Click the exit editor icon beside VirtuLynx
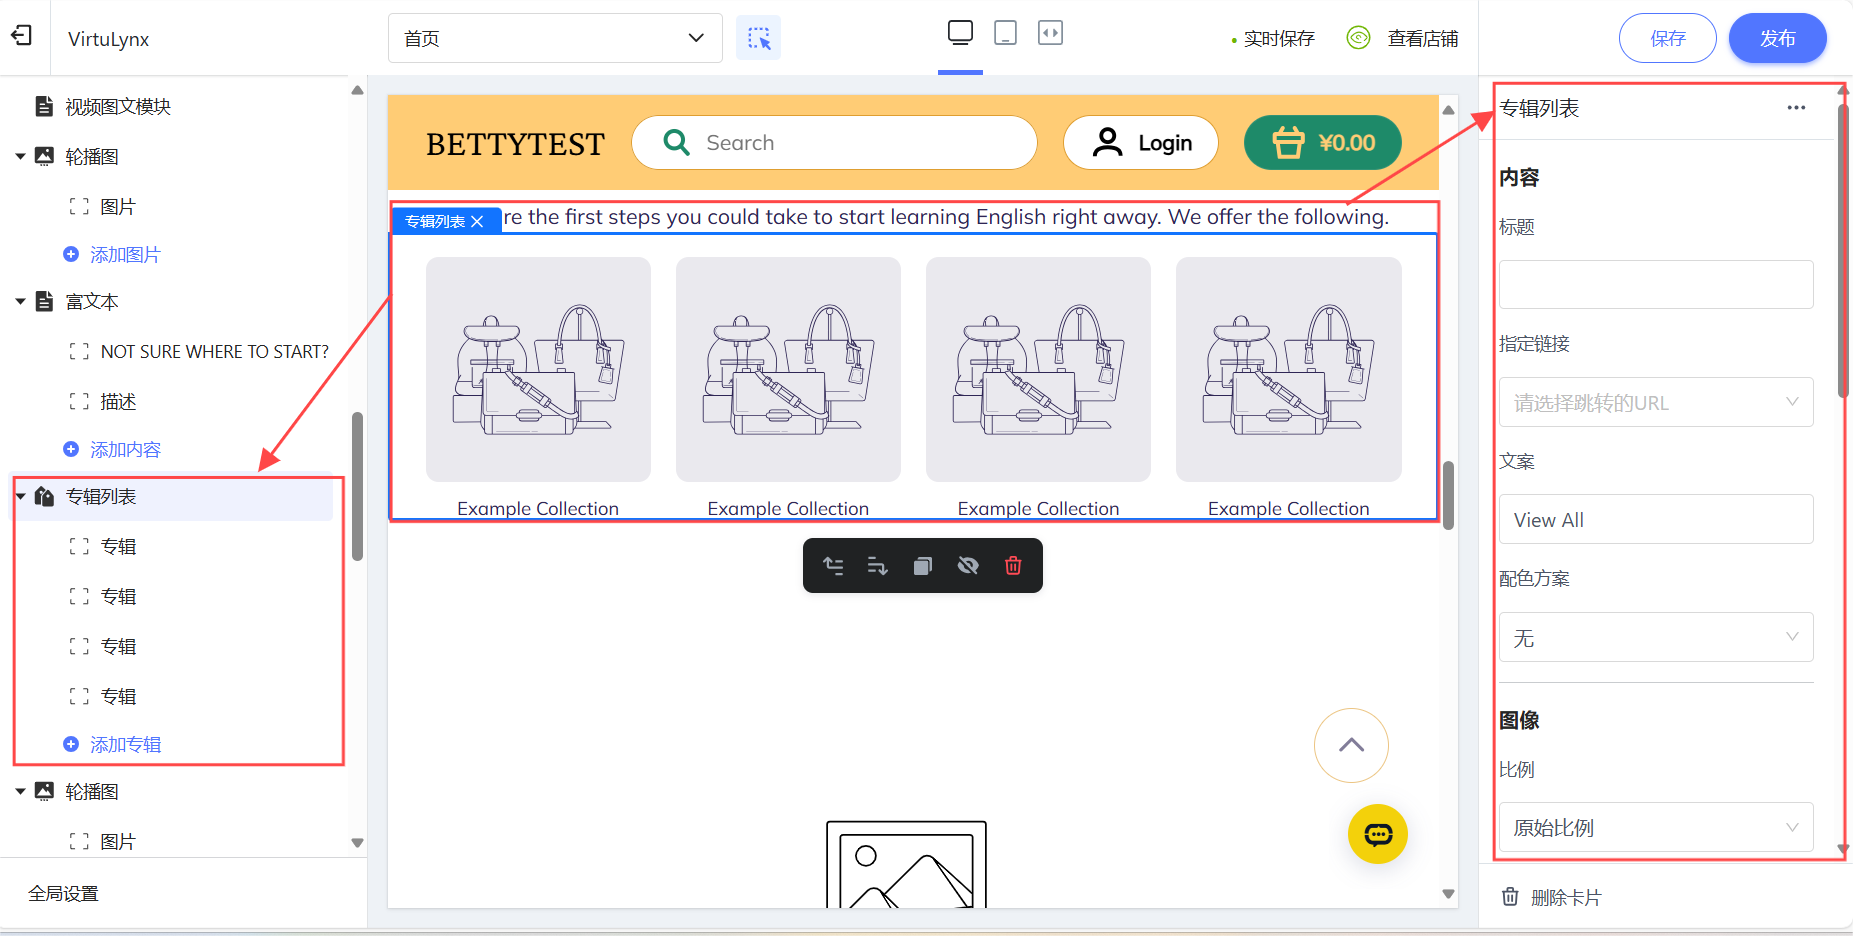 pos(22,37)
